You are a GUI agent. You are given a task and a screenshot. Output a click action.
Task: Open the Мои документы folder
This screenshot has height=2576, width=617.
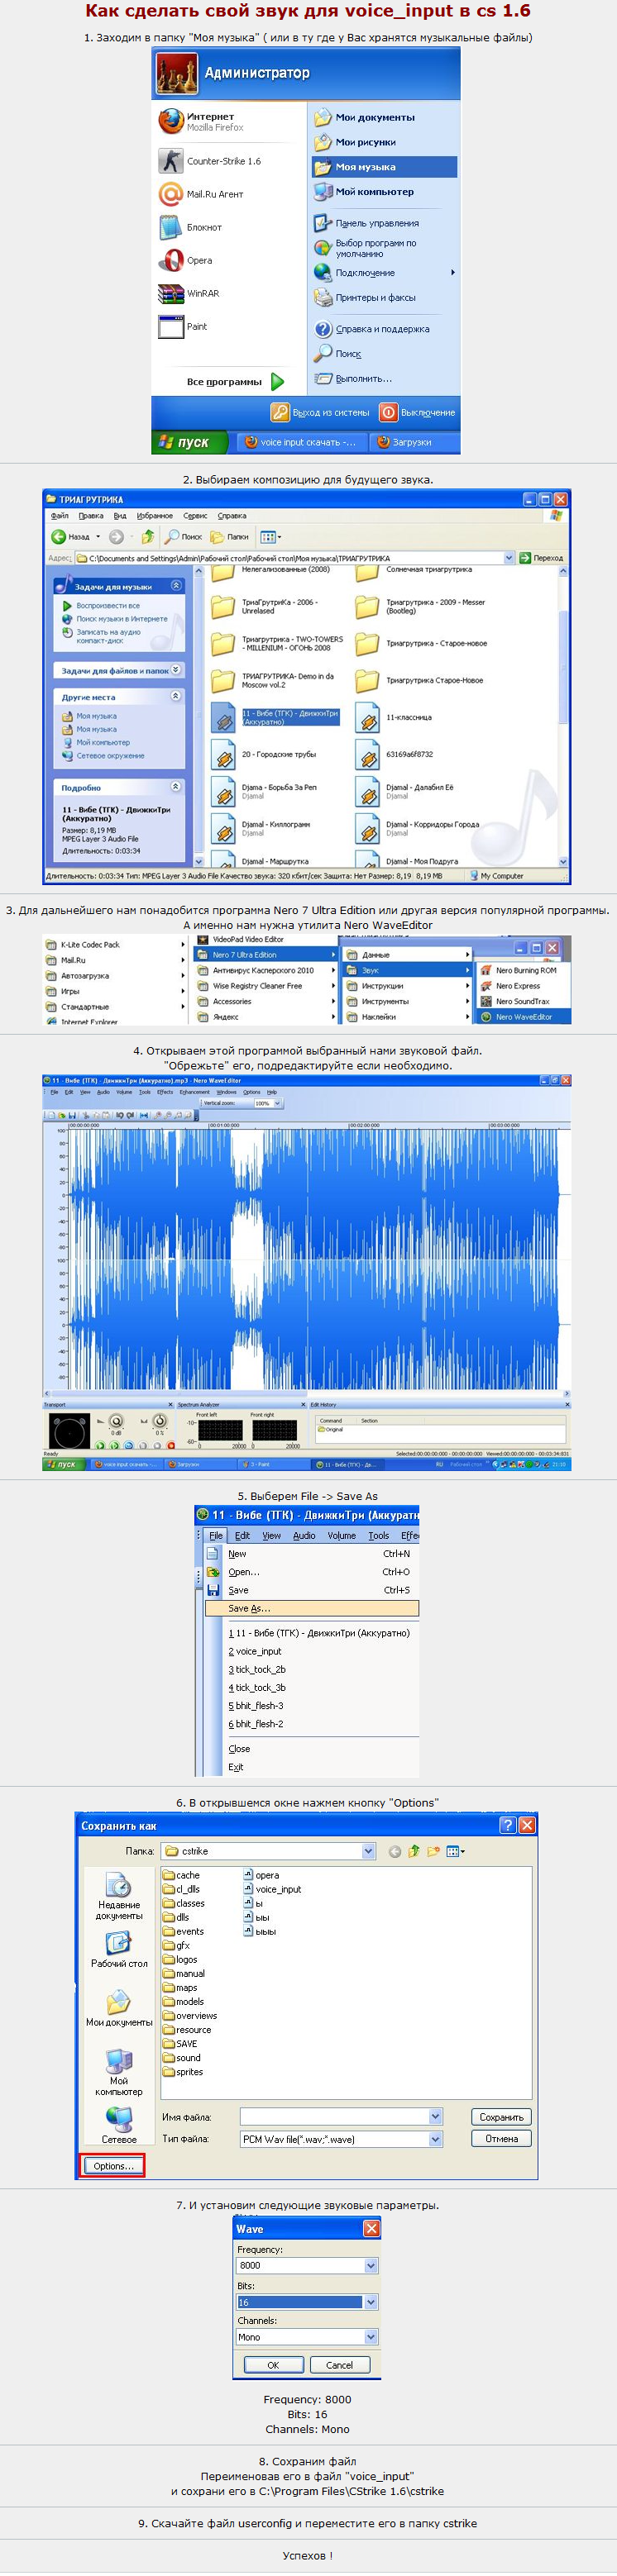point(365,117)
